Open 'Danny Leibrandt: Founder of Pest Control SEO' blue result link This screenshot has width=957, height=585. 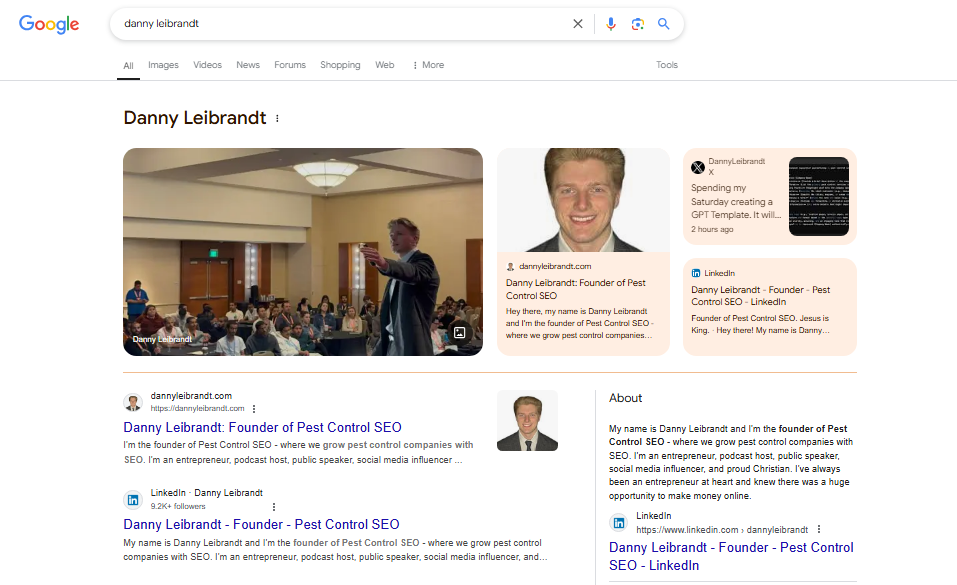click(262, 427)
